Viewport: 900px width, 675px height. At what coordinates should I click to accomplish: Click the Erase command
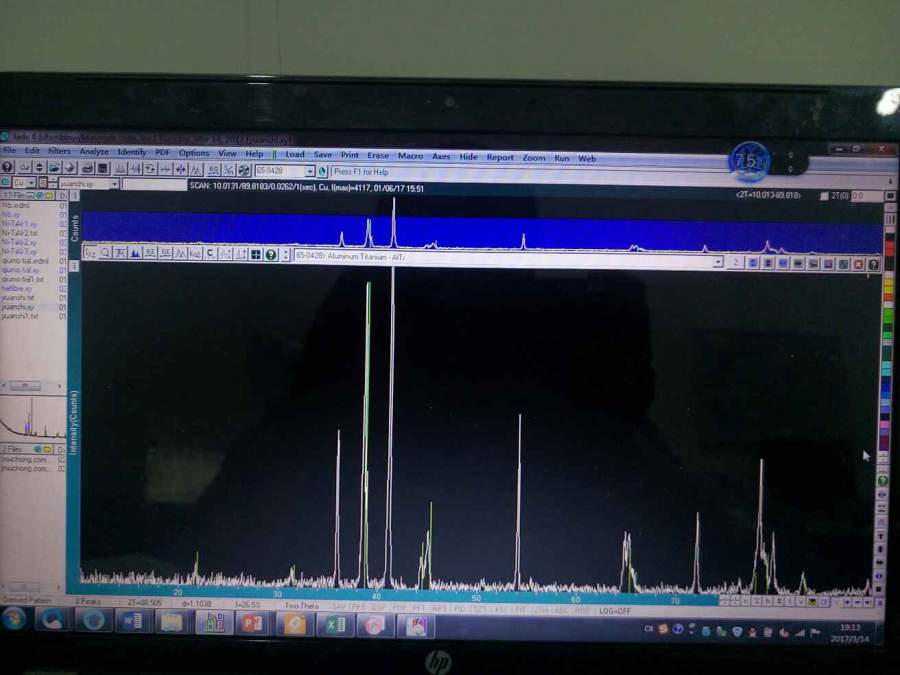point(378,155)
